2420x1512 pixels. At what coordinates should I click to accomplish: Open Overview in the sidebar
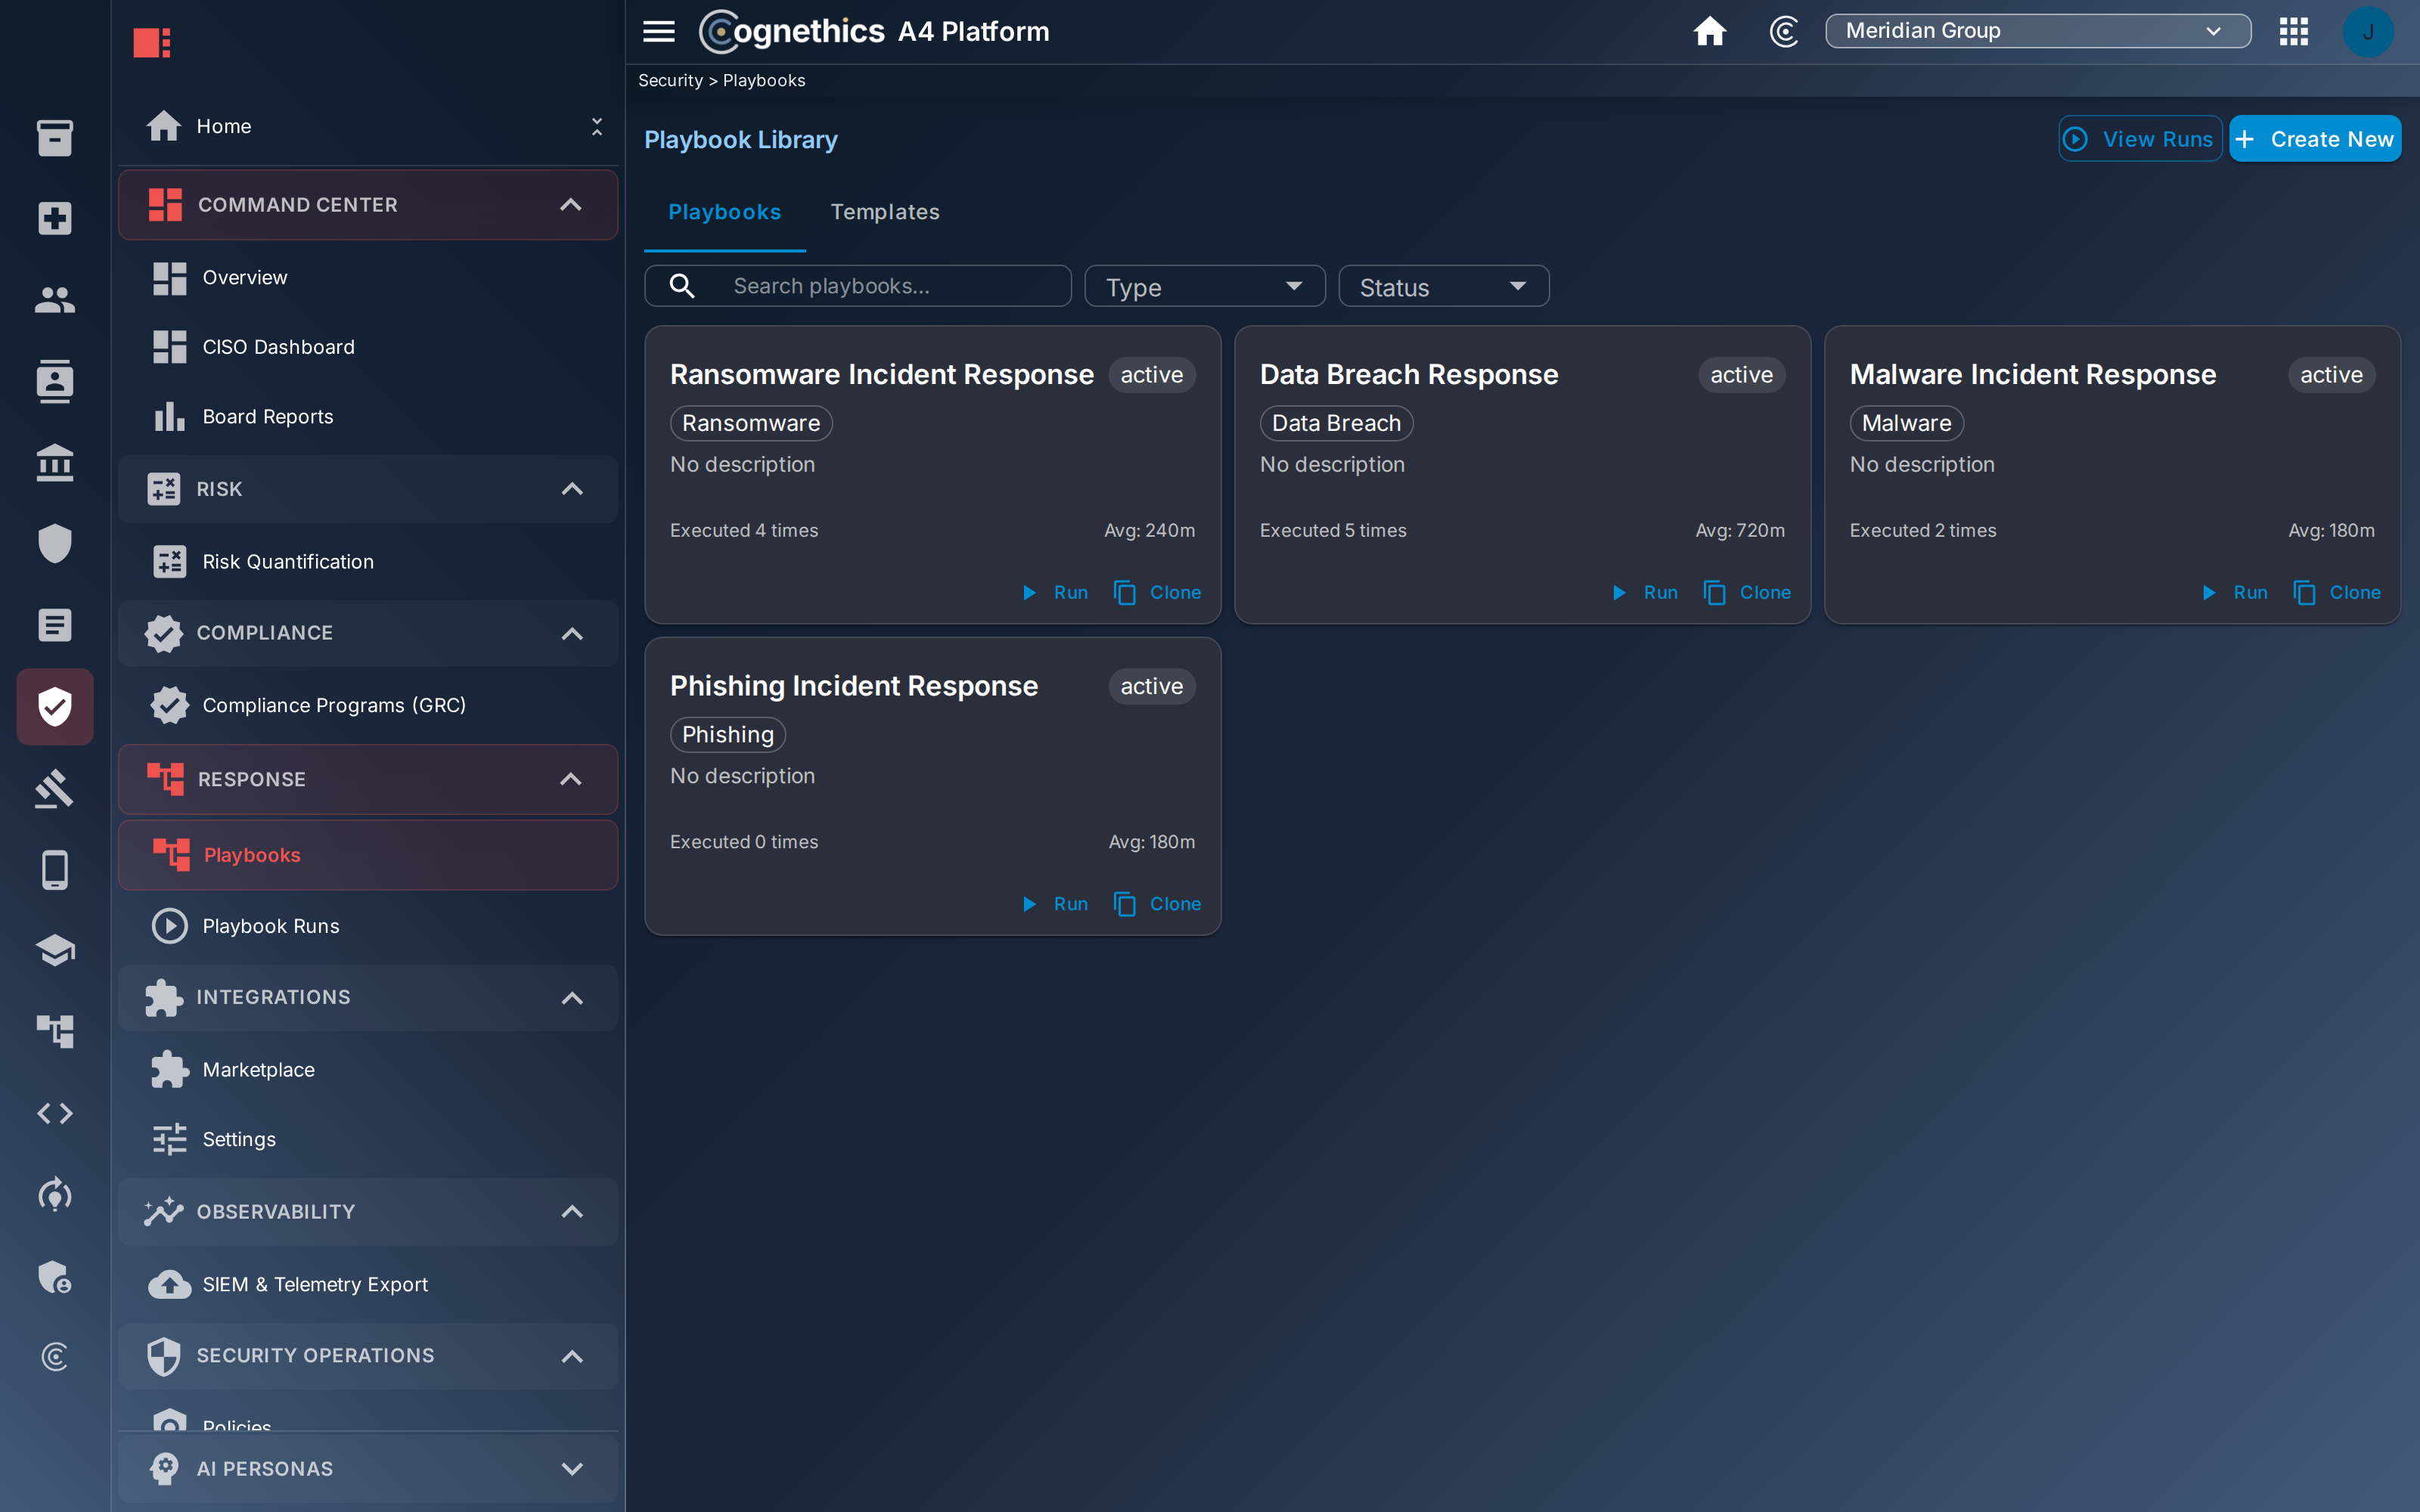(367, 278)
